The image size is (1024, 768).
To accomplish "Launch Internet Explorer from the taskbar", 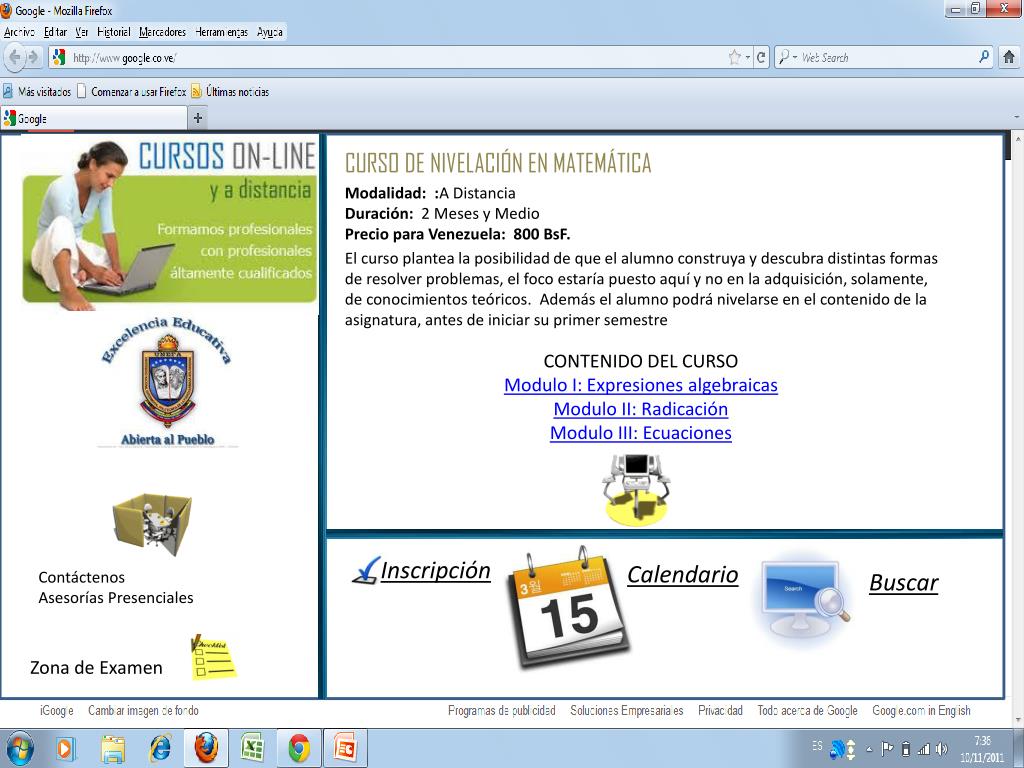I will [x=159, y=748].
